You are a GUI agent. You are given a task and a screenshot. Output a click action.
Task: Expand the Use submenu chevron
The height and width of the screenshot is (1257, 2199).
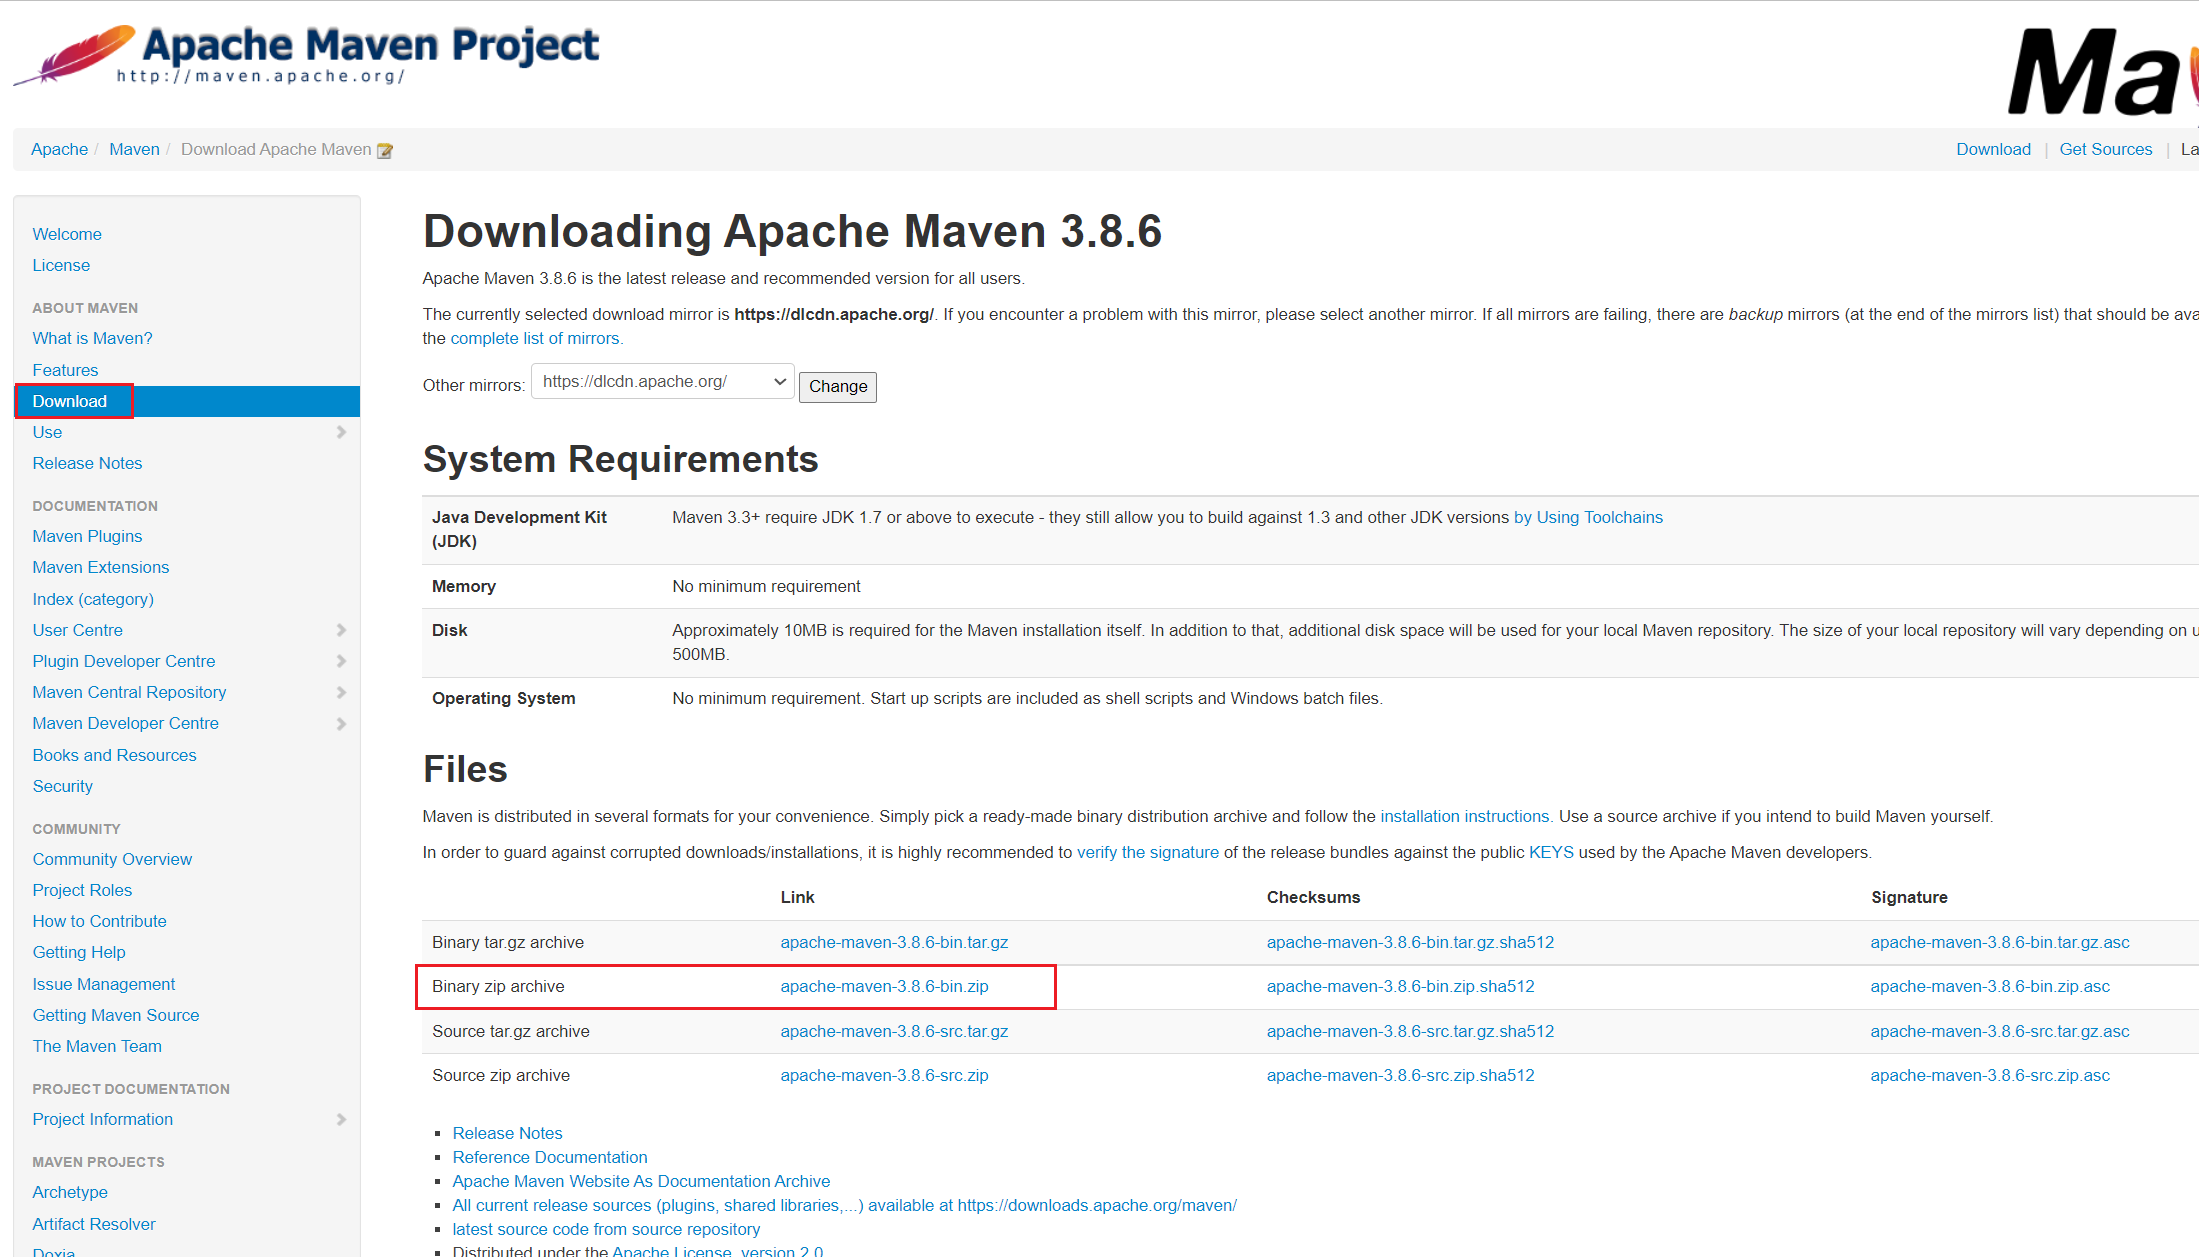click(341, 432)
